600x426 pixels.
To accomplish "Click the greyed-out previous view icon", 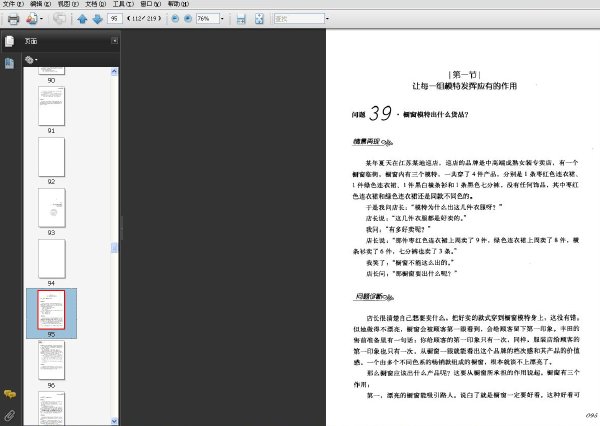I will (x=59, y=18).
